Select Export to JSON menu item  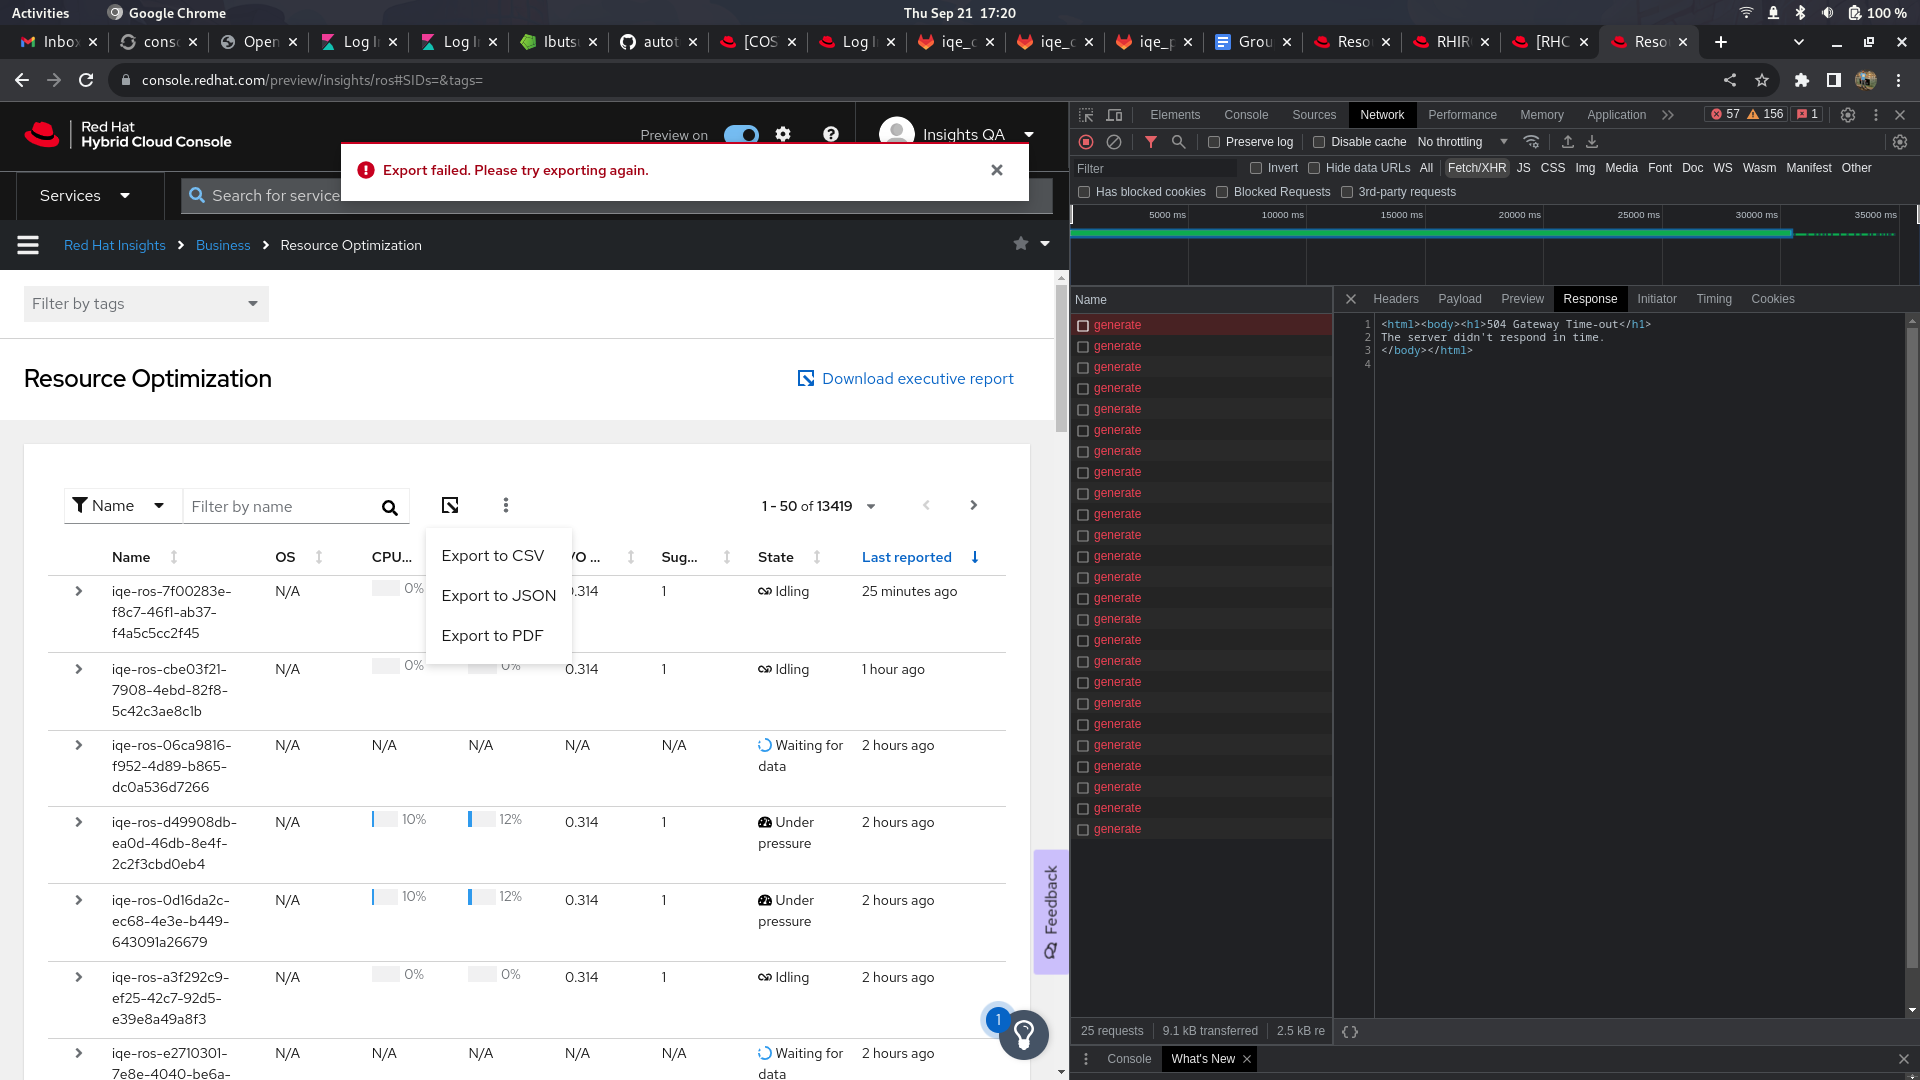498,596
